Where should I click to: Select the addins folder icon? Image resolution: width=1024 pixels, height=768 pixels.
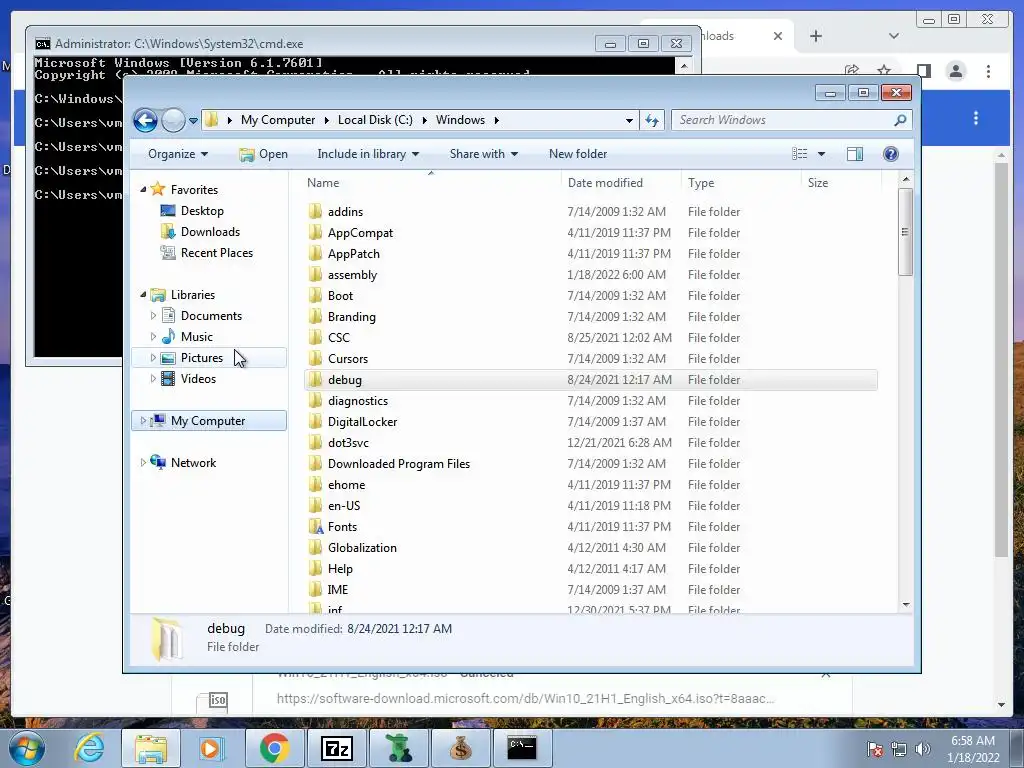point(315,212)
